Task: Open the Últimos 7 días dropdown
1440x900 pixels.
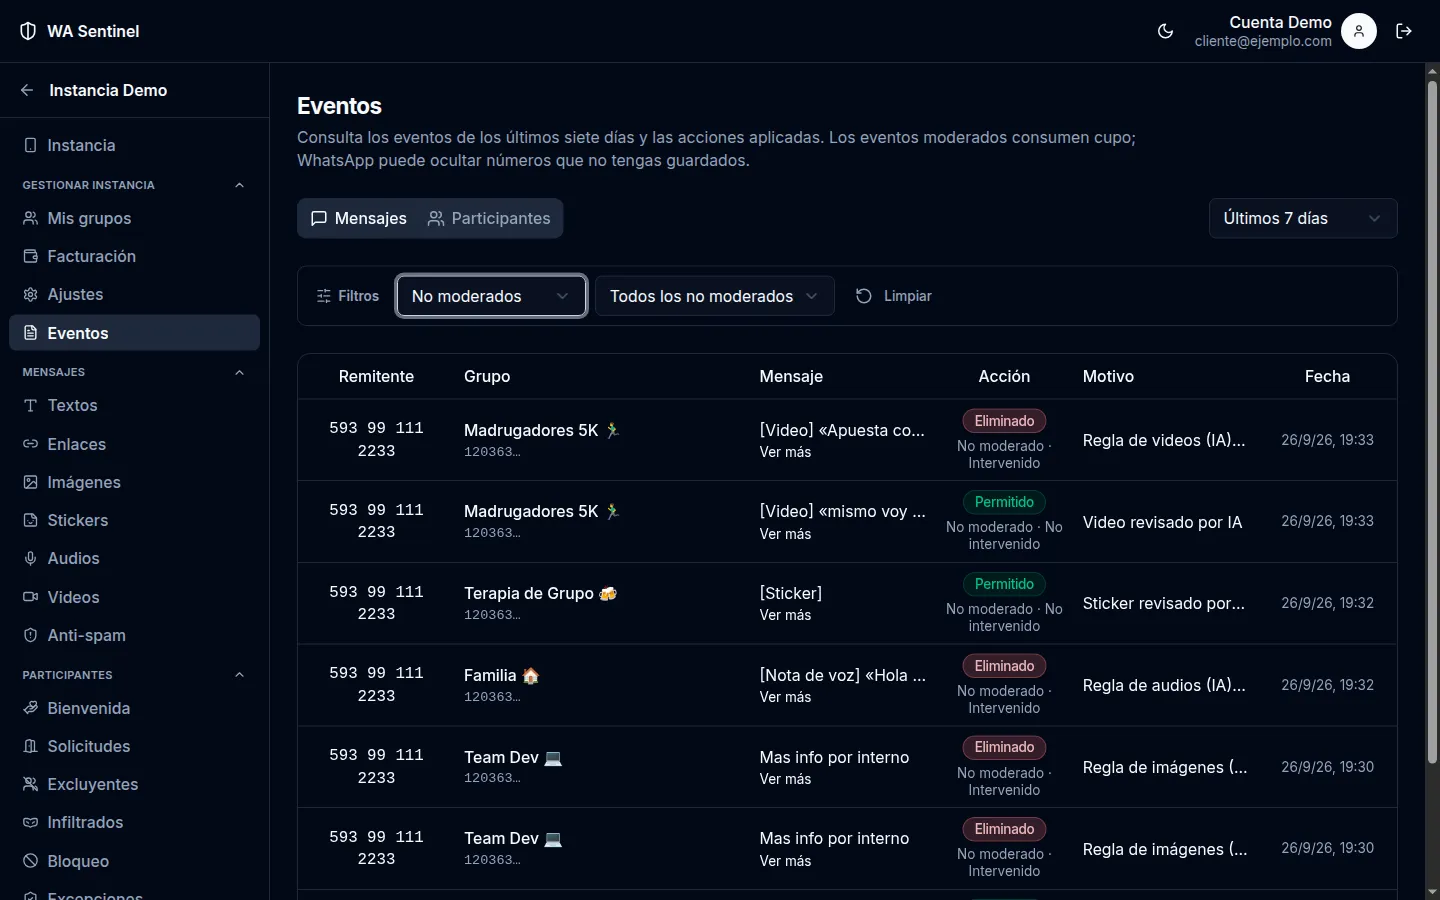Action: pyautogui.click(x=1303, y=218)
